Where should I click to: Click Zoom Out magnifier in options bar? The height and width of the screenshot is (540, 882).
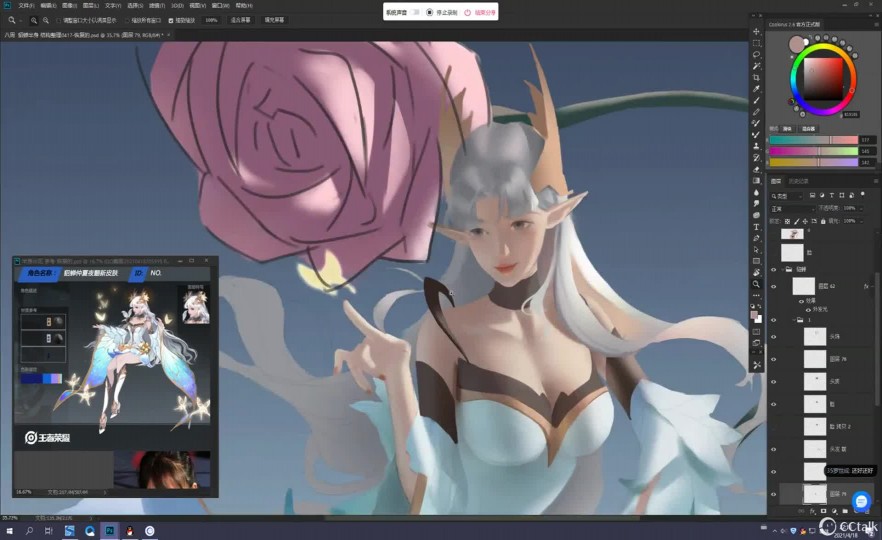coord(46,20)
